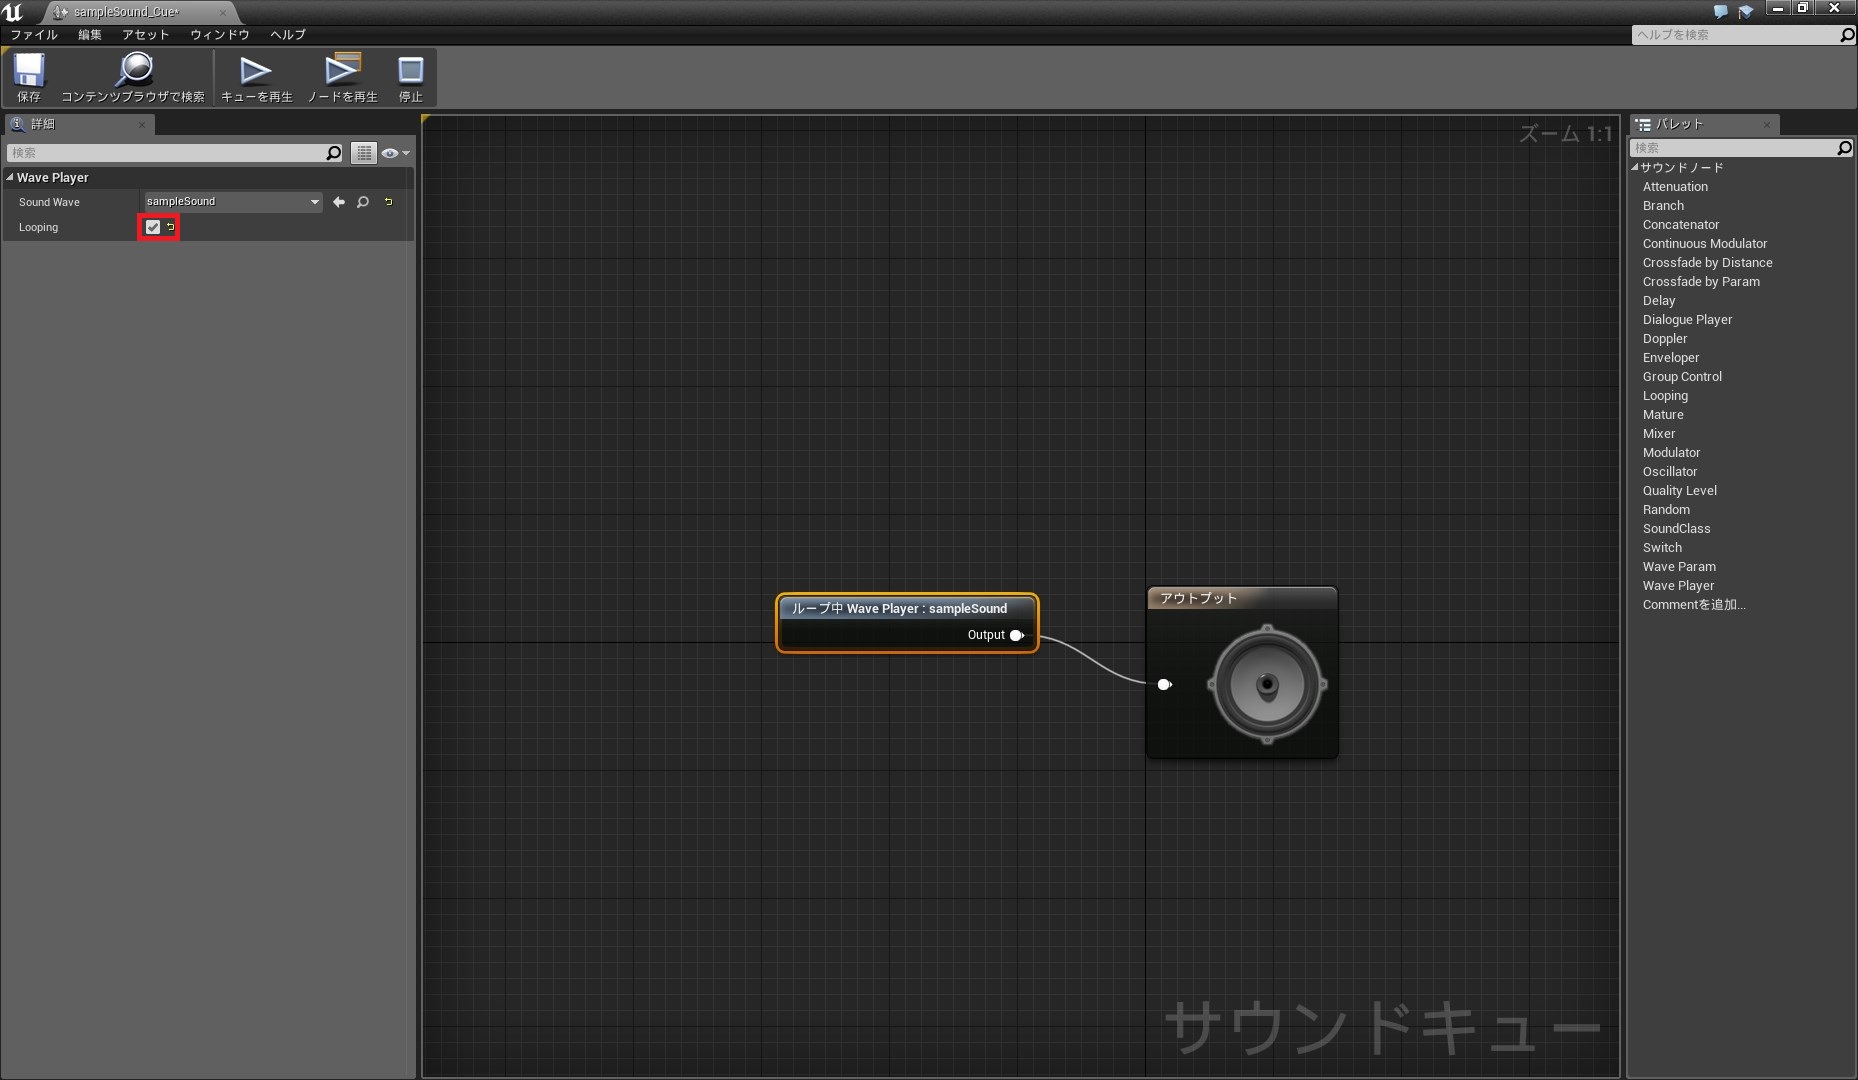1858x1080 pixels.
Task: Open the Window menu
Action: (220, 34)
